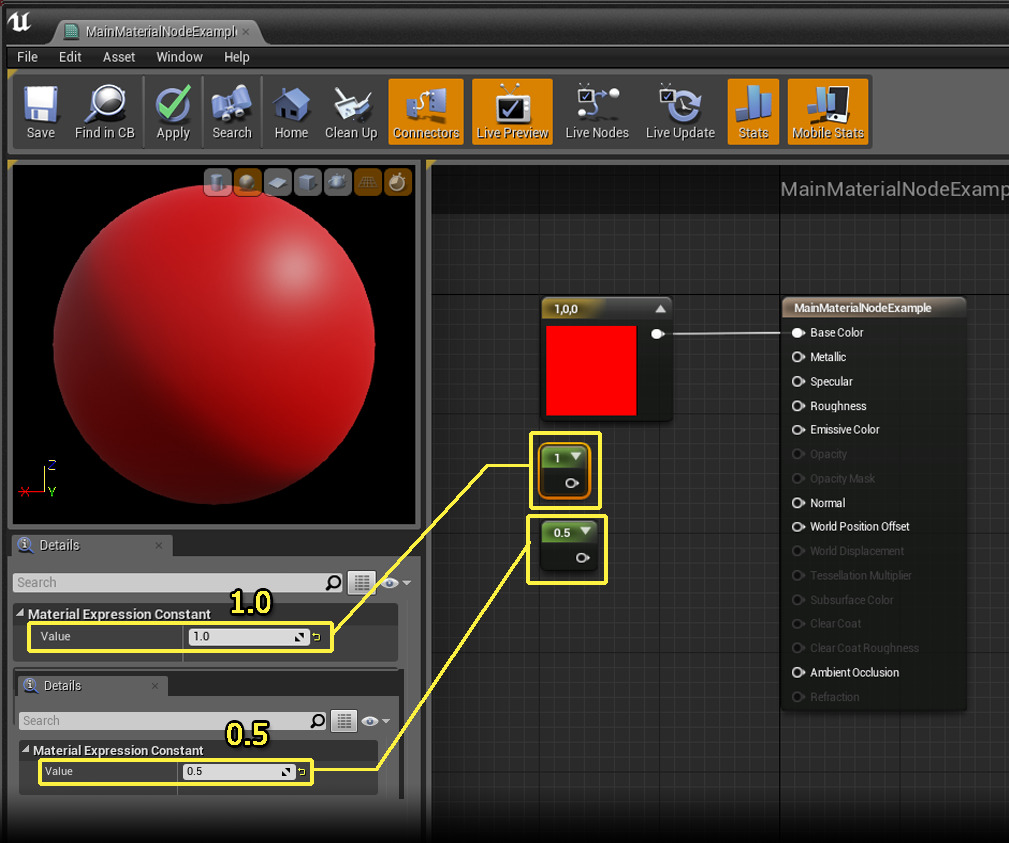1009x843 pixels.
Task: Click the Find in CB toolbar icon
Action: point(104,110)
